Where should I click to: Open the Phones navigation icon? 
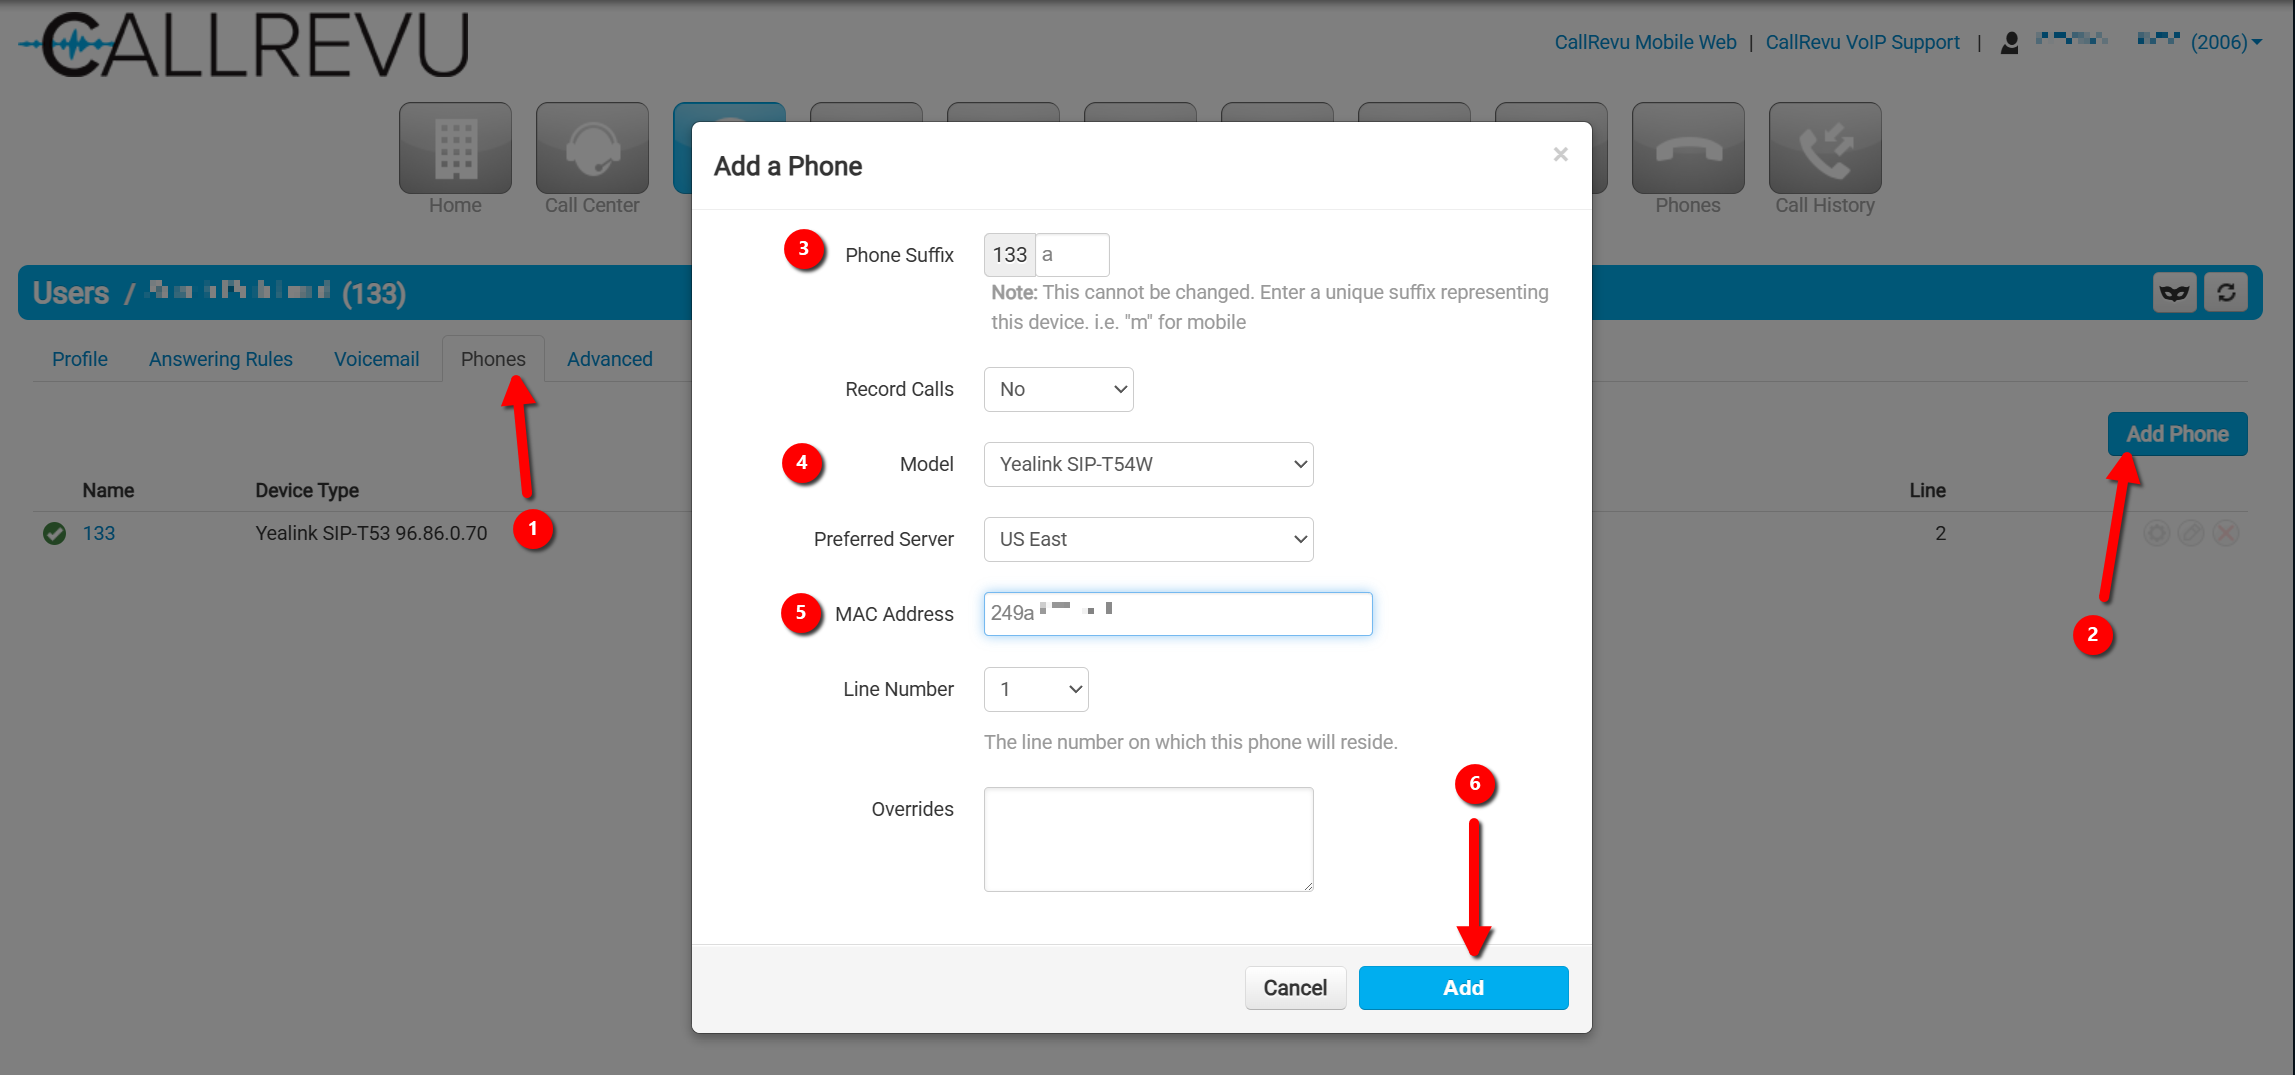pos(1688,148)
